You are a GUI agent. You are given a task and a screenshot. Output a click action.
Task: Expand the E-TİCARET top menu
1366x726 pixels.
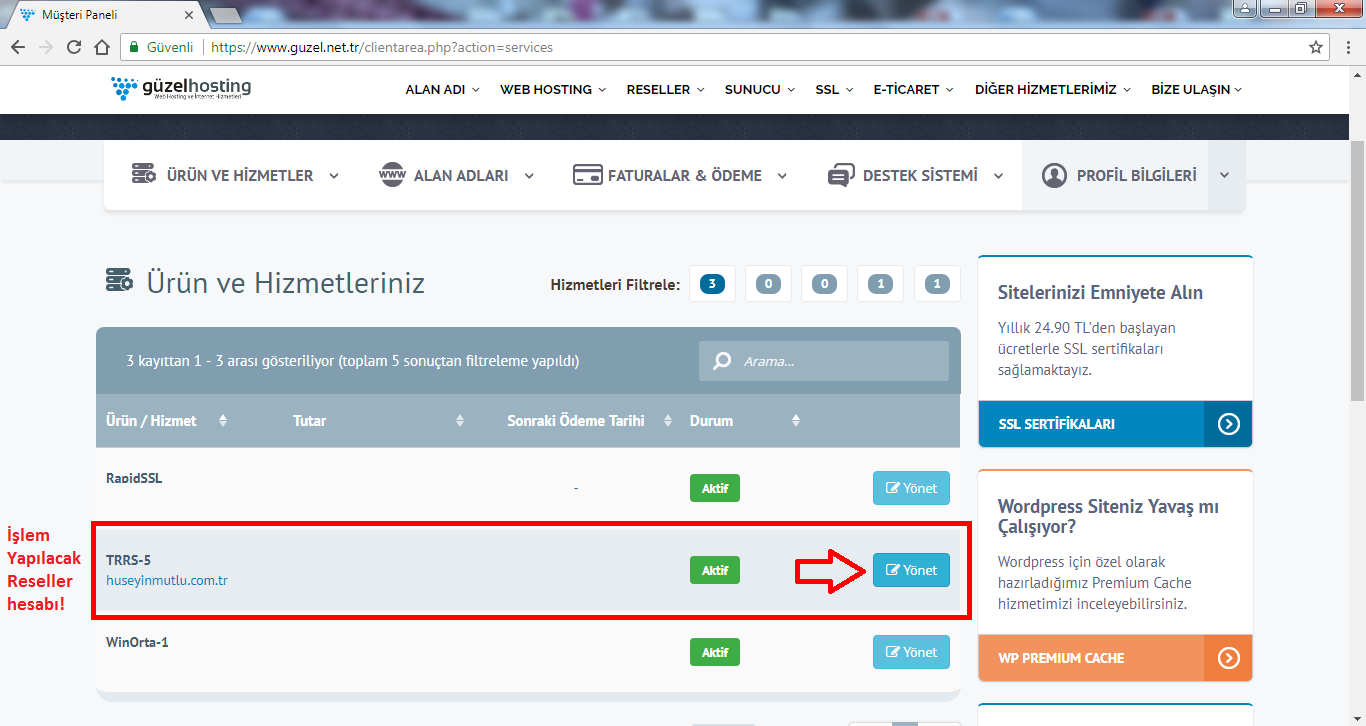(x=913, y=89)
